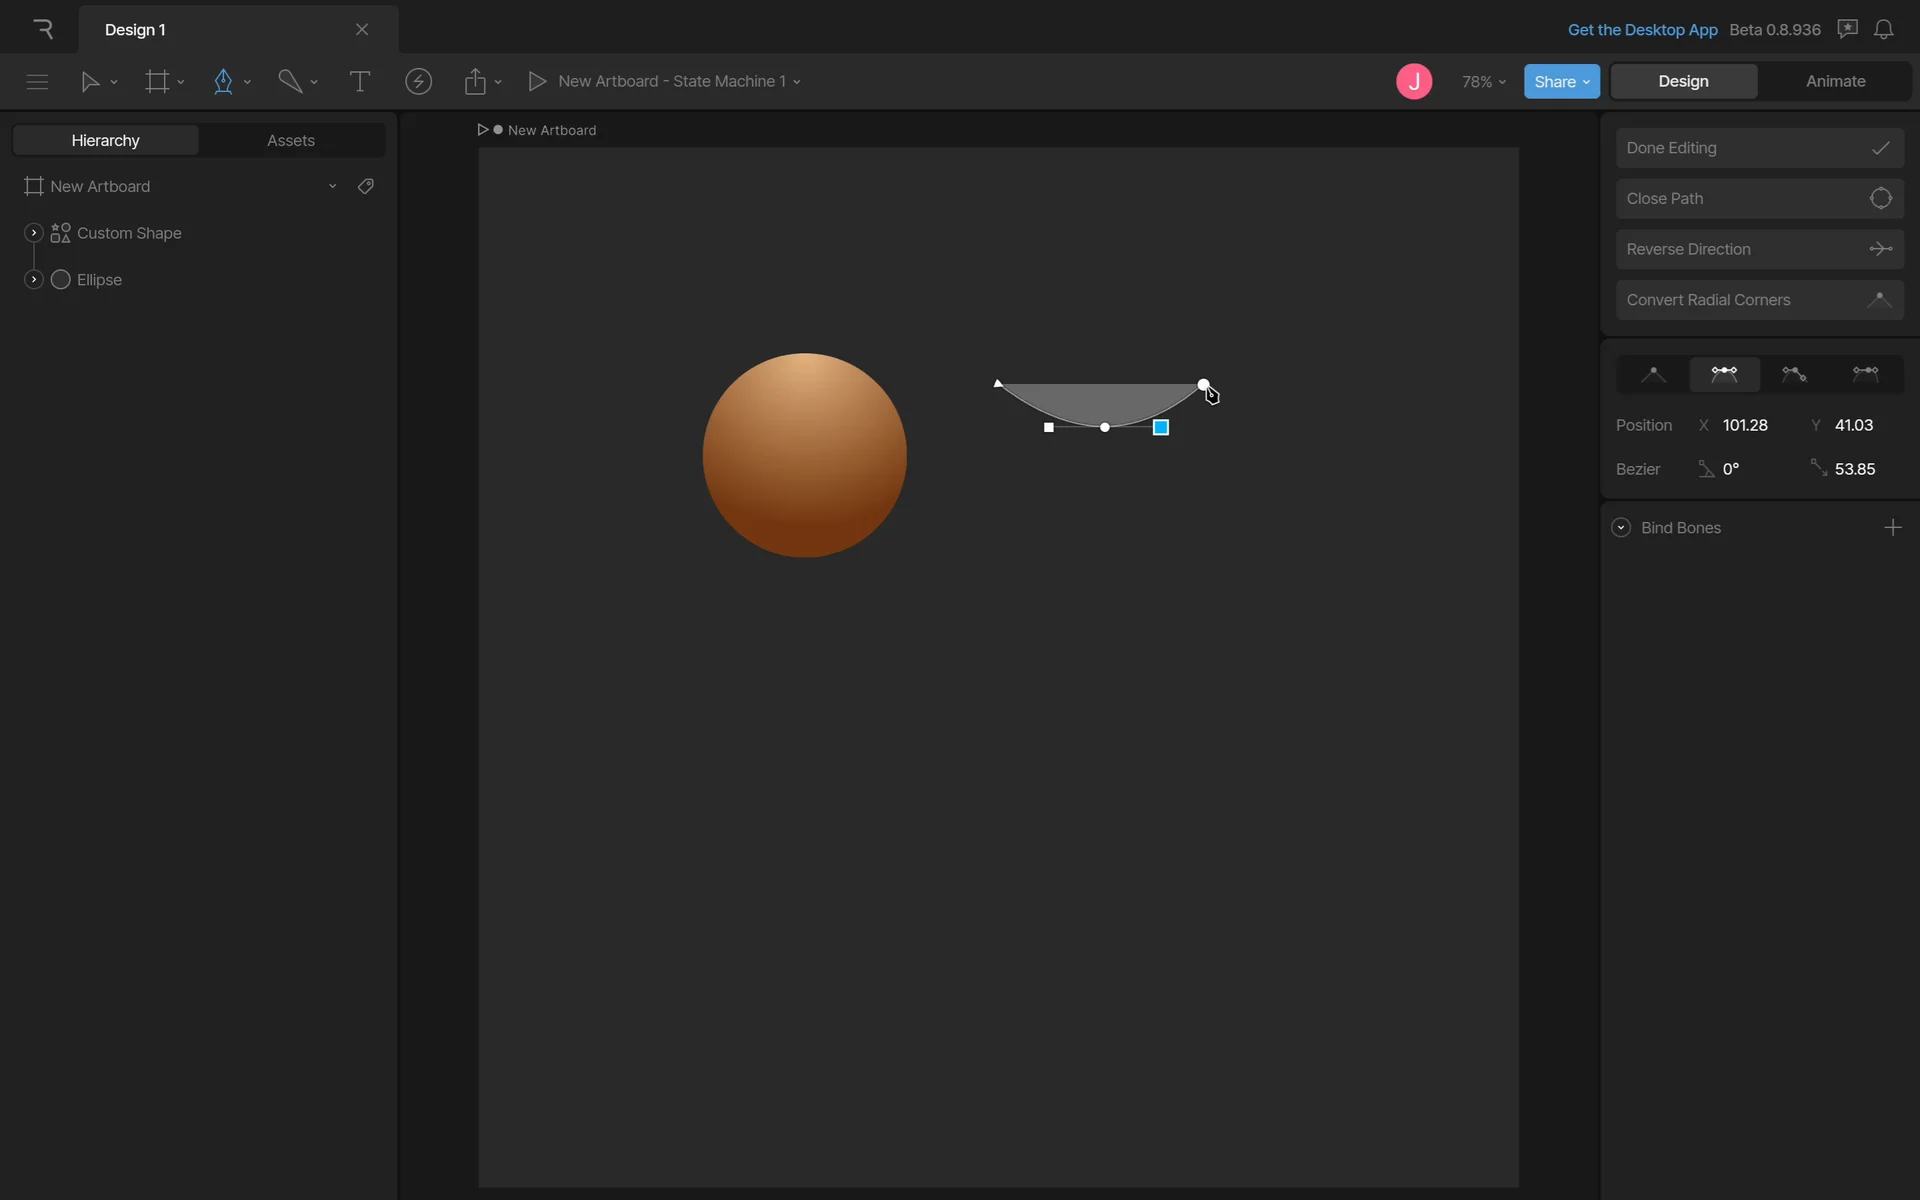Screen dimensions: 1920x1200
Task: Click the Close Path button
Action: (1759, 199)
